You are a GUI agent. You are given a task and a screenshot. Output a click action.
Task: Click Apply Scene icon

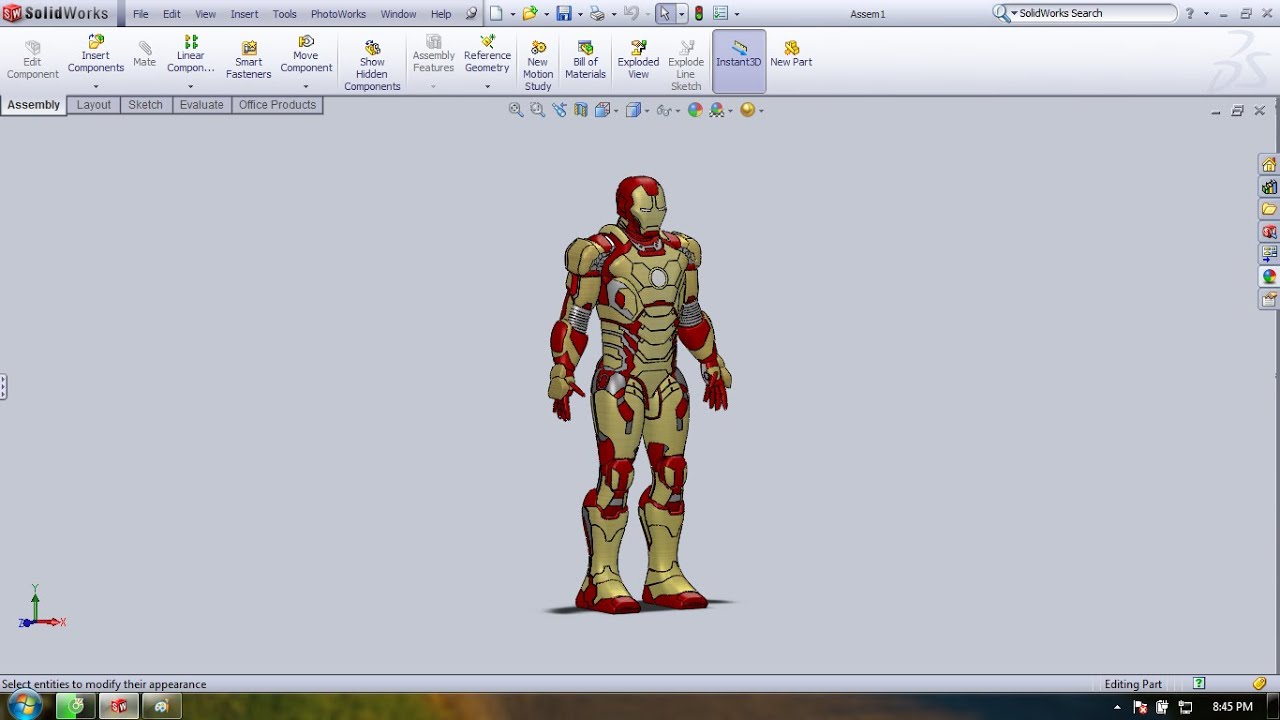click(716, 110)
